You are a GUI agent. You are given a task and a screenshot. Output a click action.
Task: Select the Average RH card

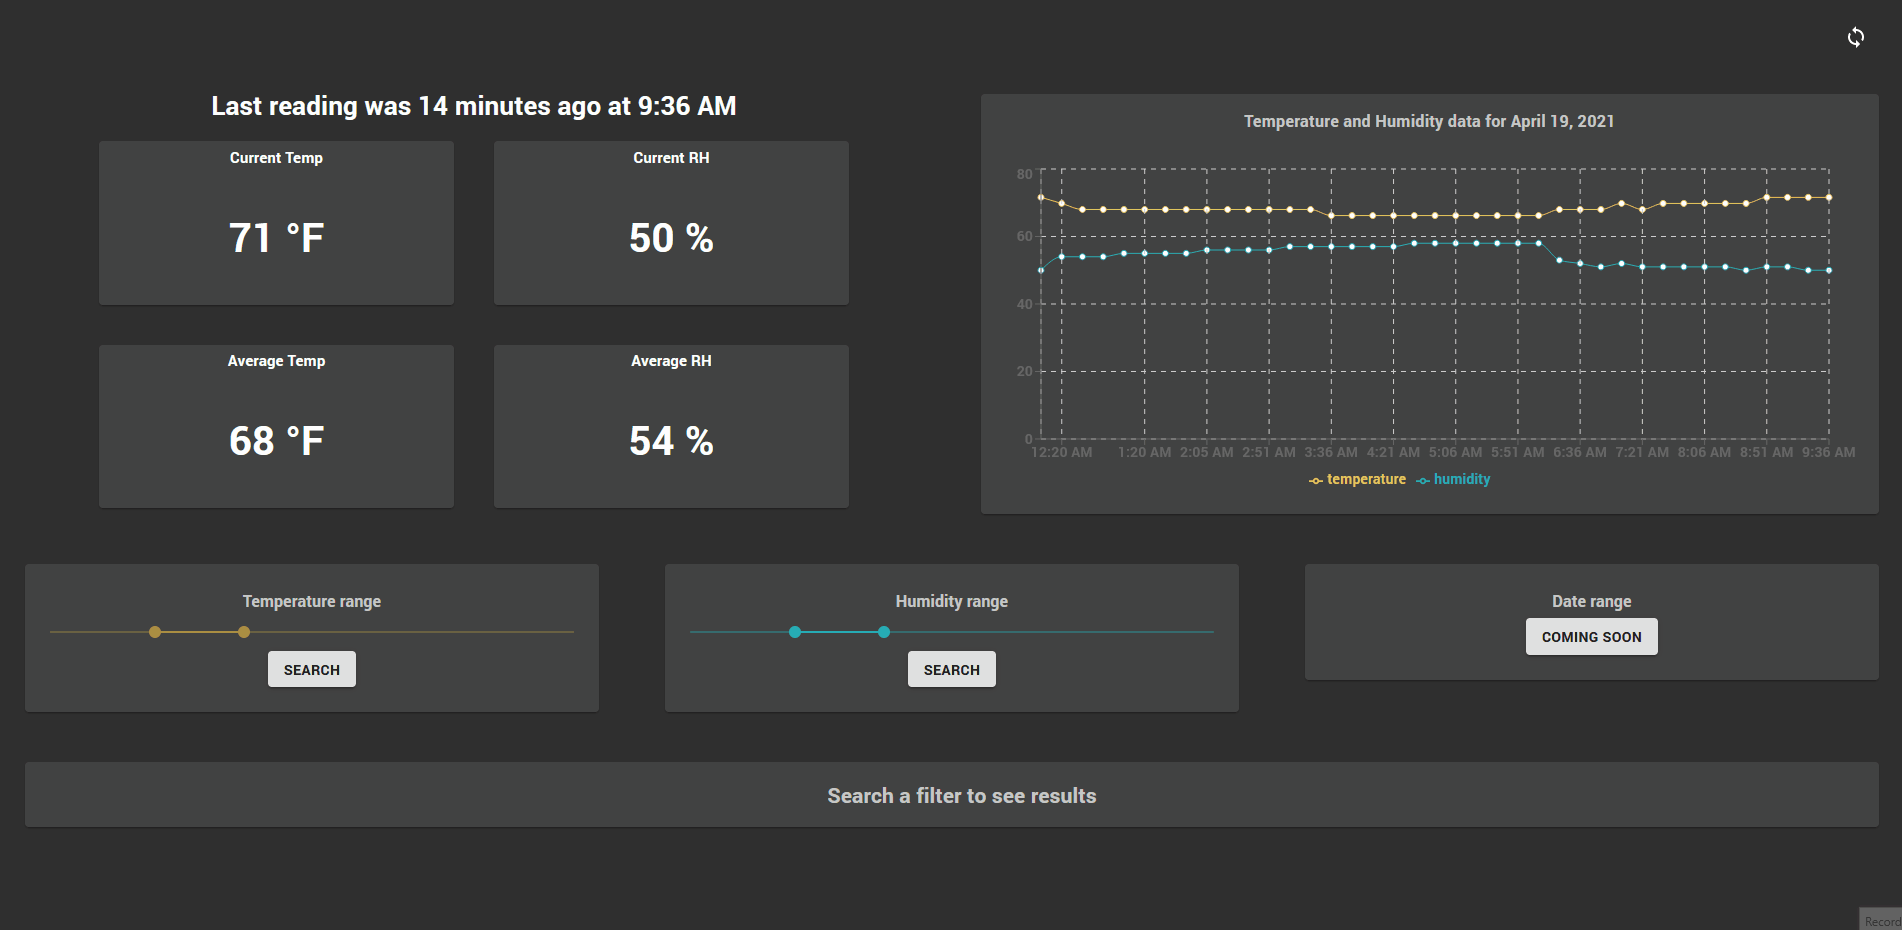click(671, 427)
